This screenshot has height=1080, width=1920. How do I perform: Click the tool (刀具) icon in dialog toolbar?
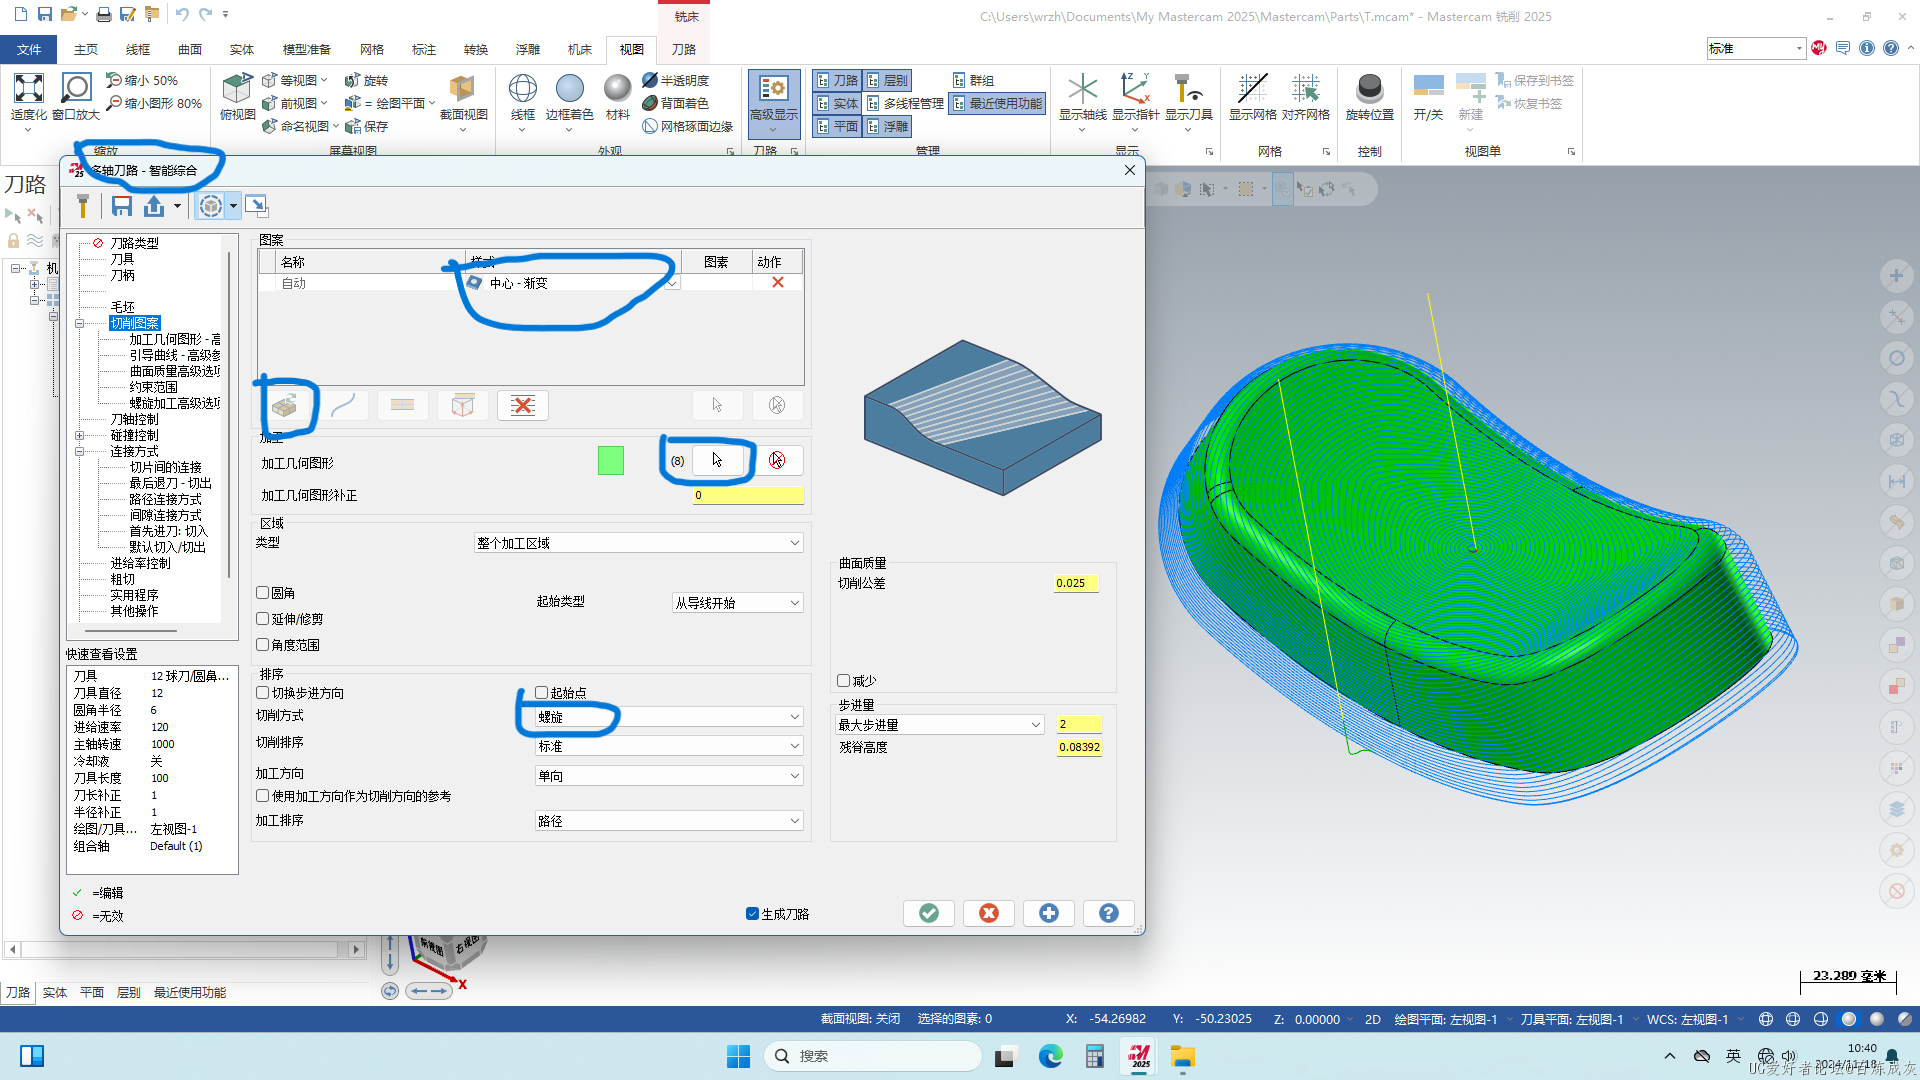click(x=83, y=206)
